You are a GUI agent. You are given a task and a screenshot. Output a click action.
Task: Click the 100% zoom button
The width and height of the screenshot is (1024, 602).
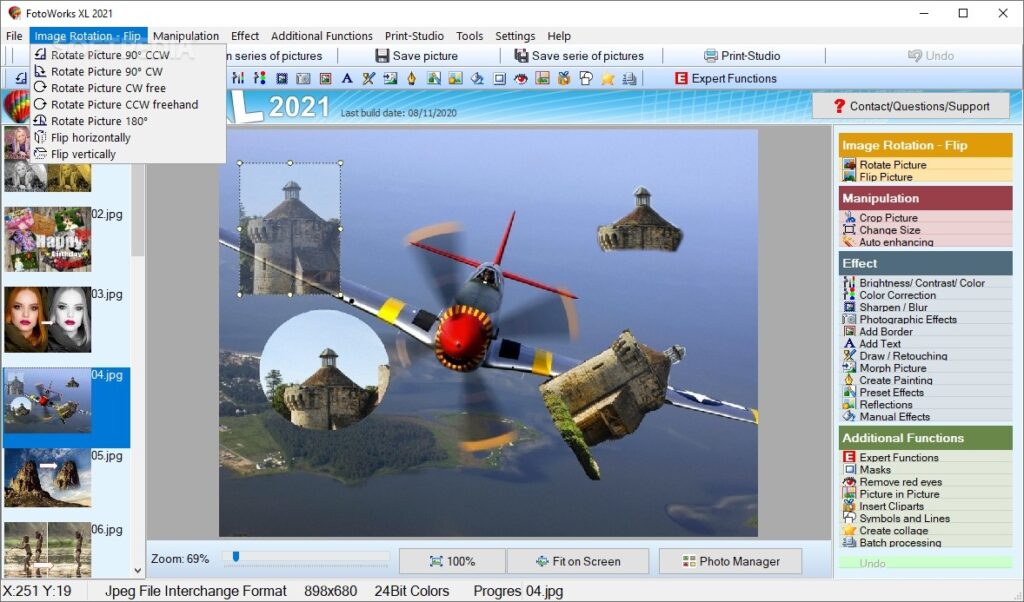coord(452,561)
